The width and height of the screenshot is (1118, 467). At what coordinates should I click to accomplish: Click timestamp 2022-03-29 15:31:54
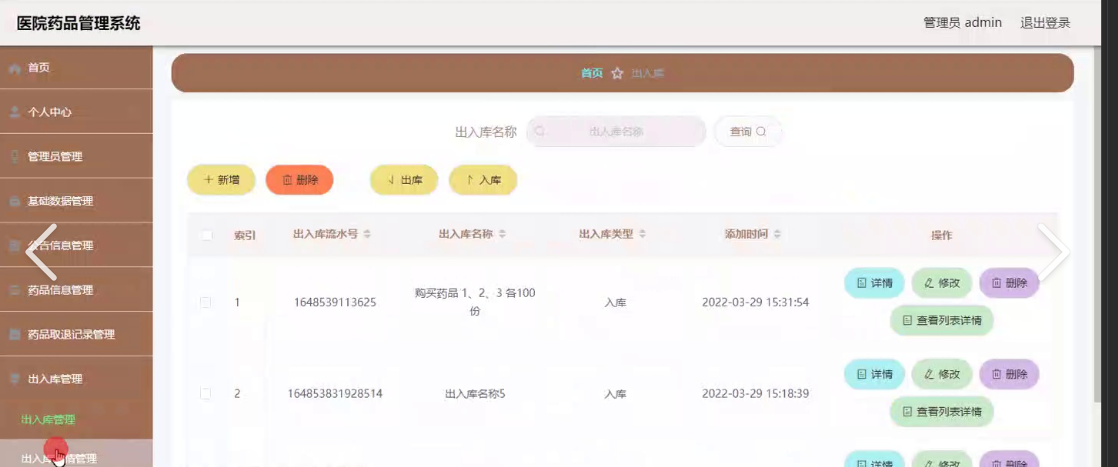click(x=755, y=302)
